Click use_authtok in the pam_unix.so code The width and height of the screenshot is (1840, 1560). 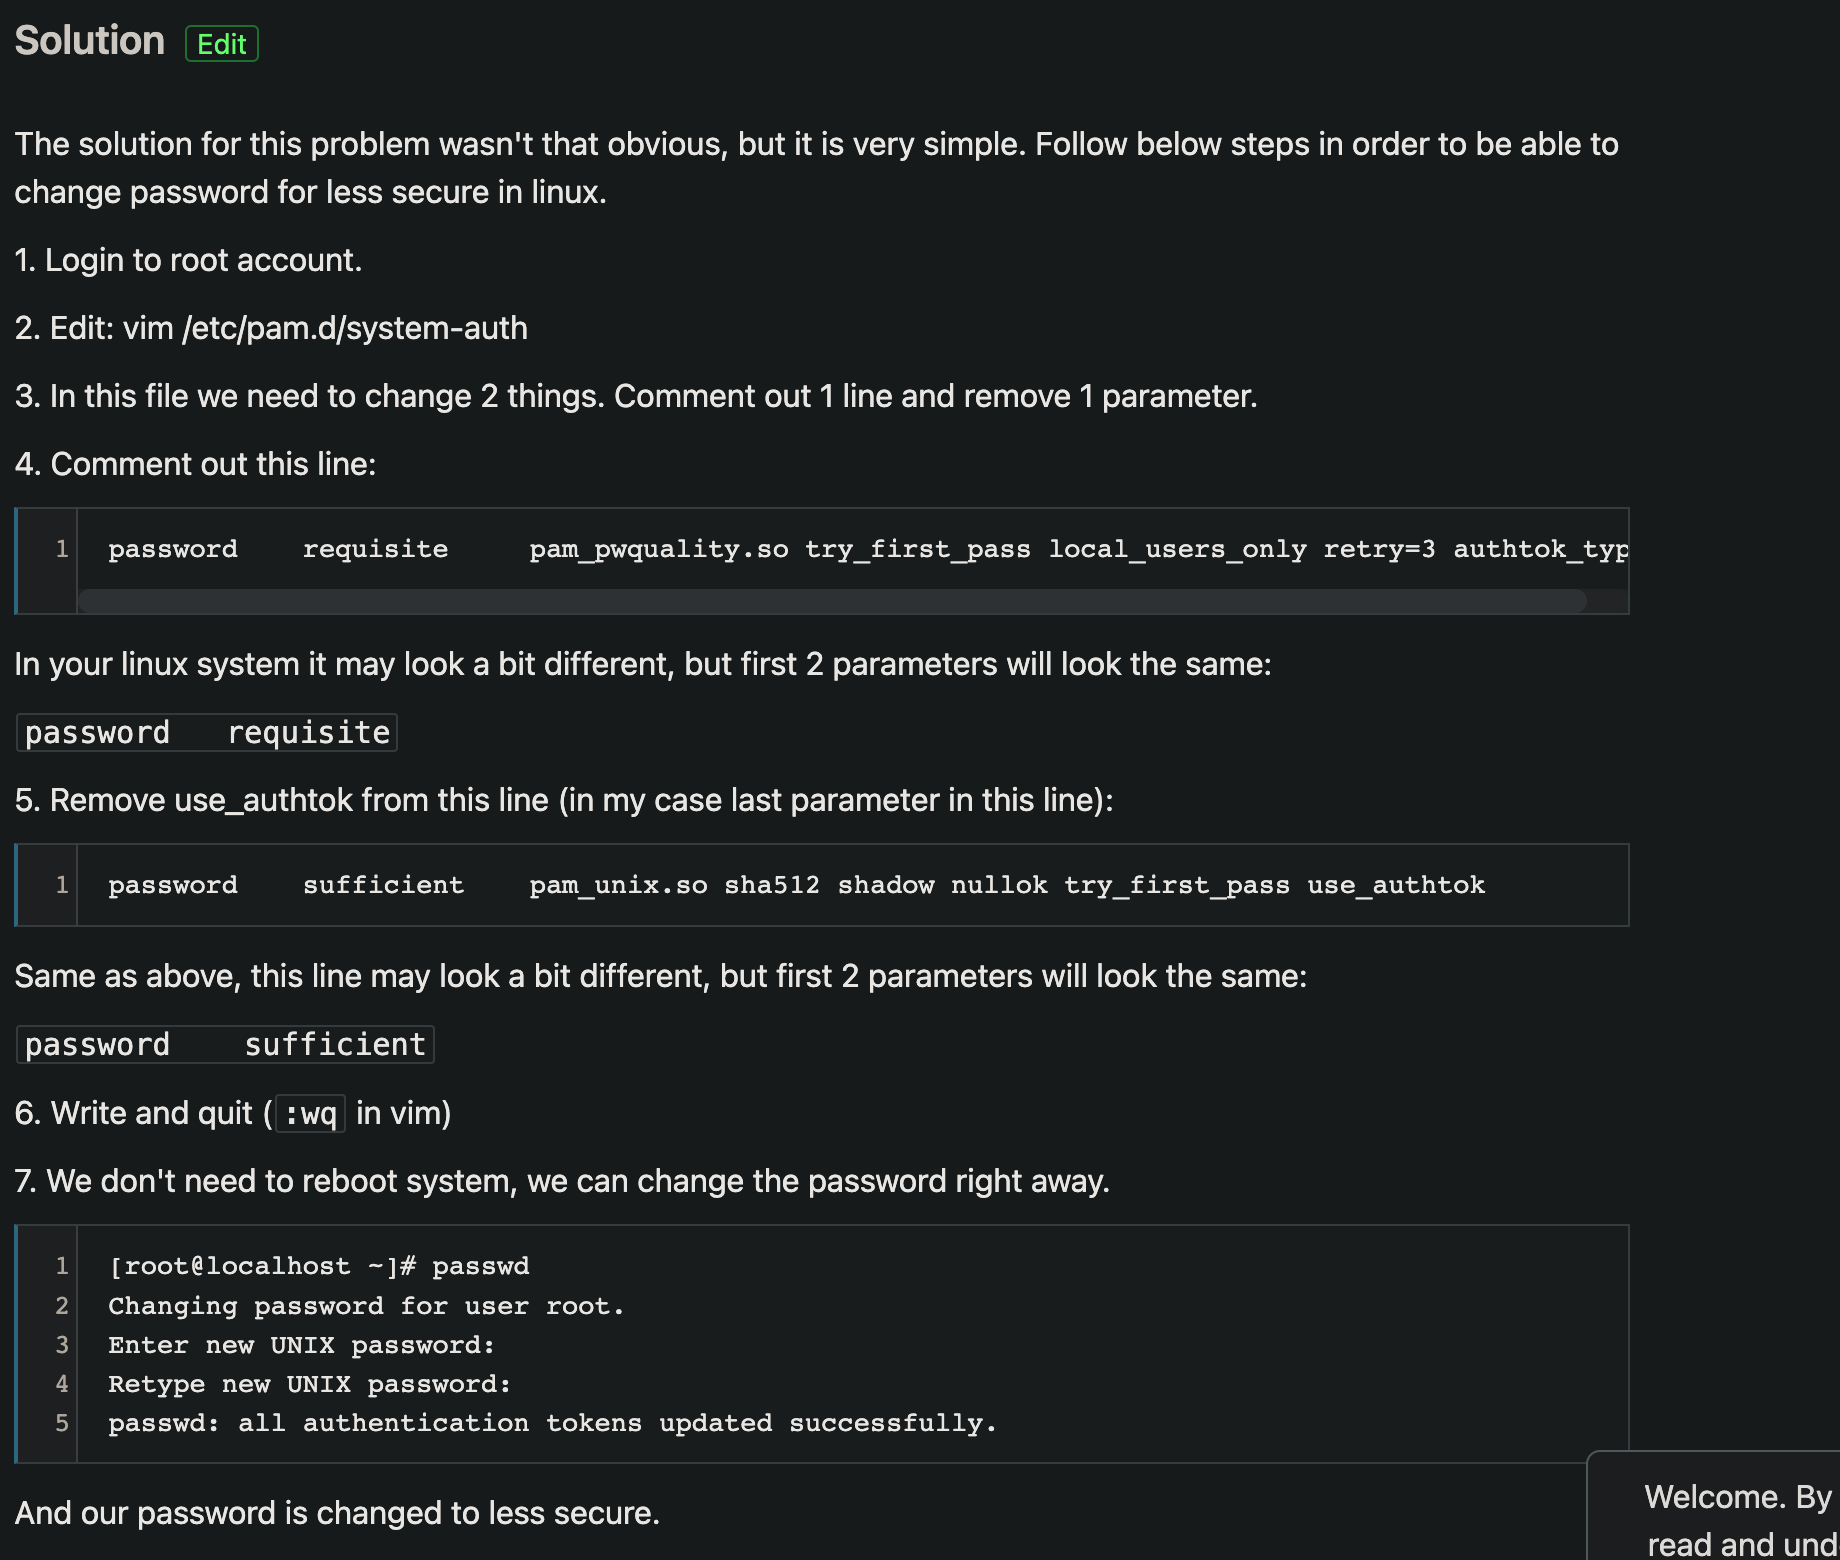[1396, 885]
